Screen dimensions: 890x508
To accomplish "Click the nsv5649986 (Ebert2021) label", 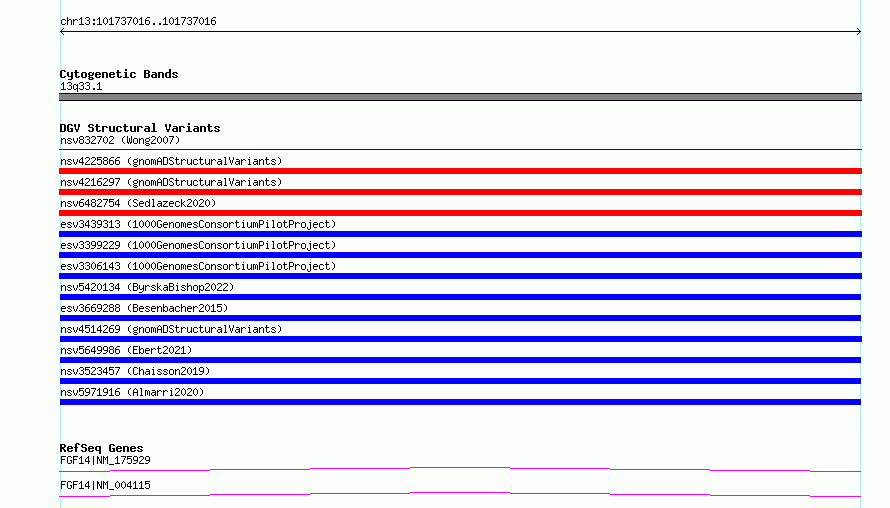I will (x=126, y=350).
